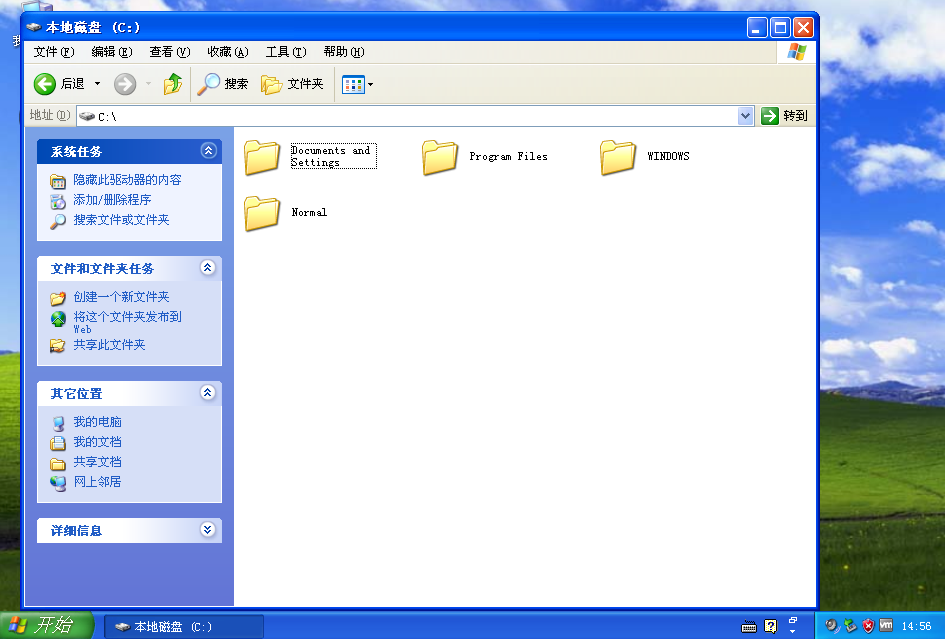The image size is (945, 639).
Task: Click the network neighborhood icon beside 网上邻居
Action: pyautogui.click(x=58, y=483)
